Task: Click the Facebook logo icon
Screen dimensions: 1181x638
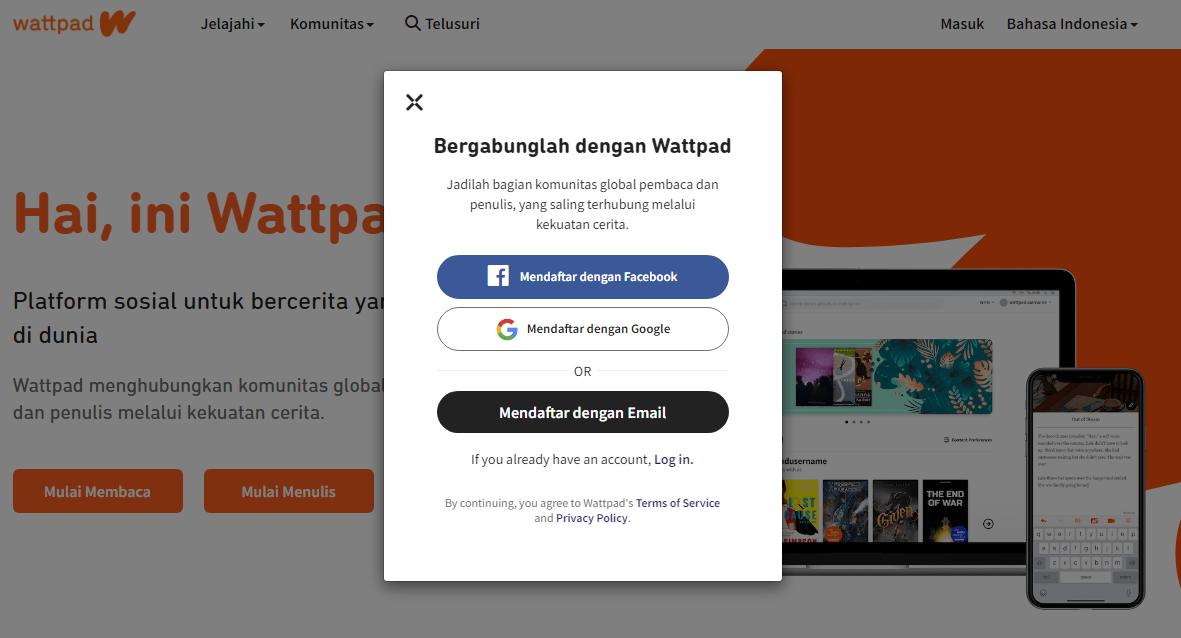Action: (498, 276)
